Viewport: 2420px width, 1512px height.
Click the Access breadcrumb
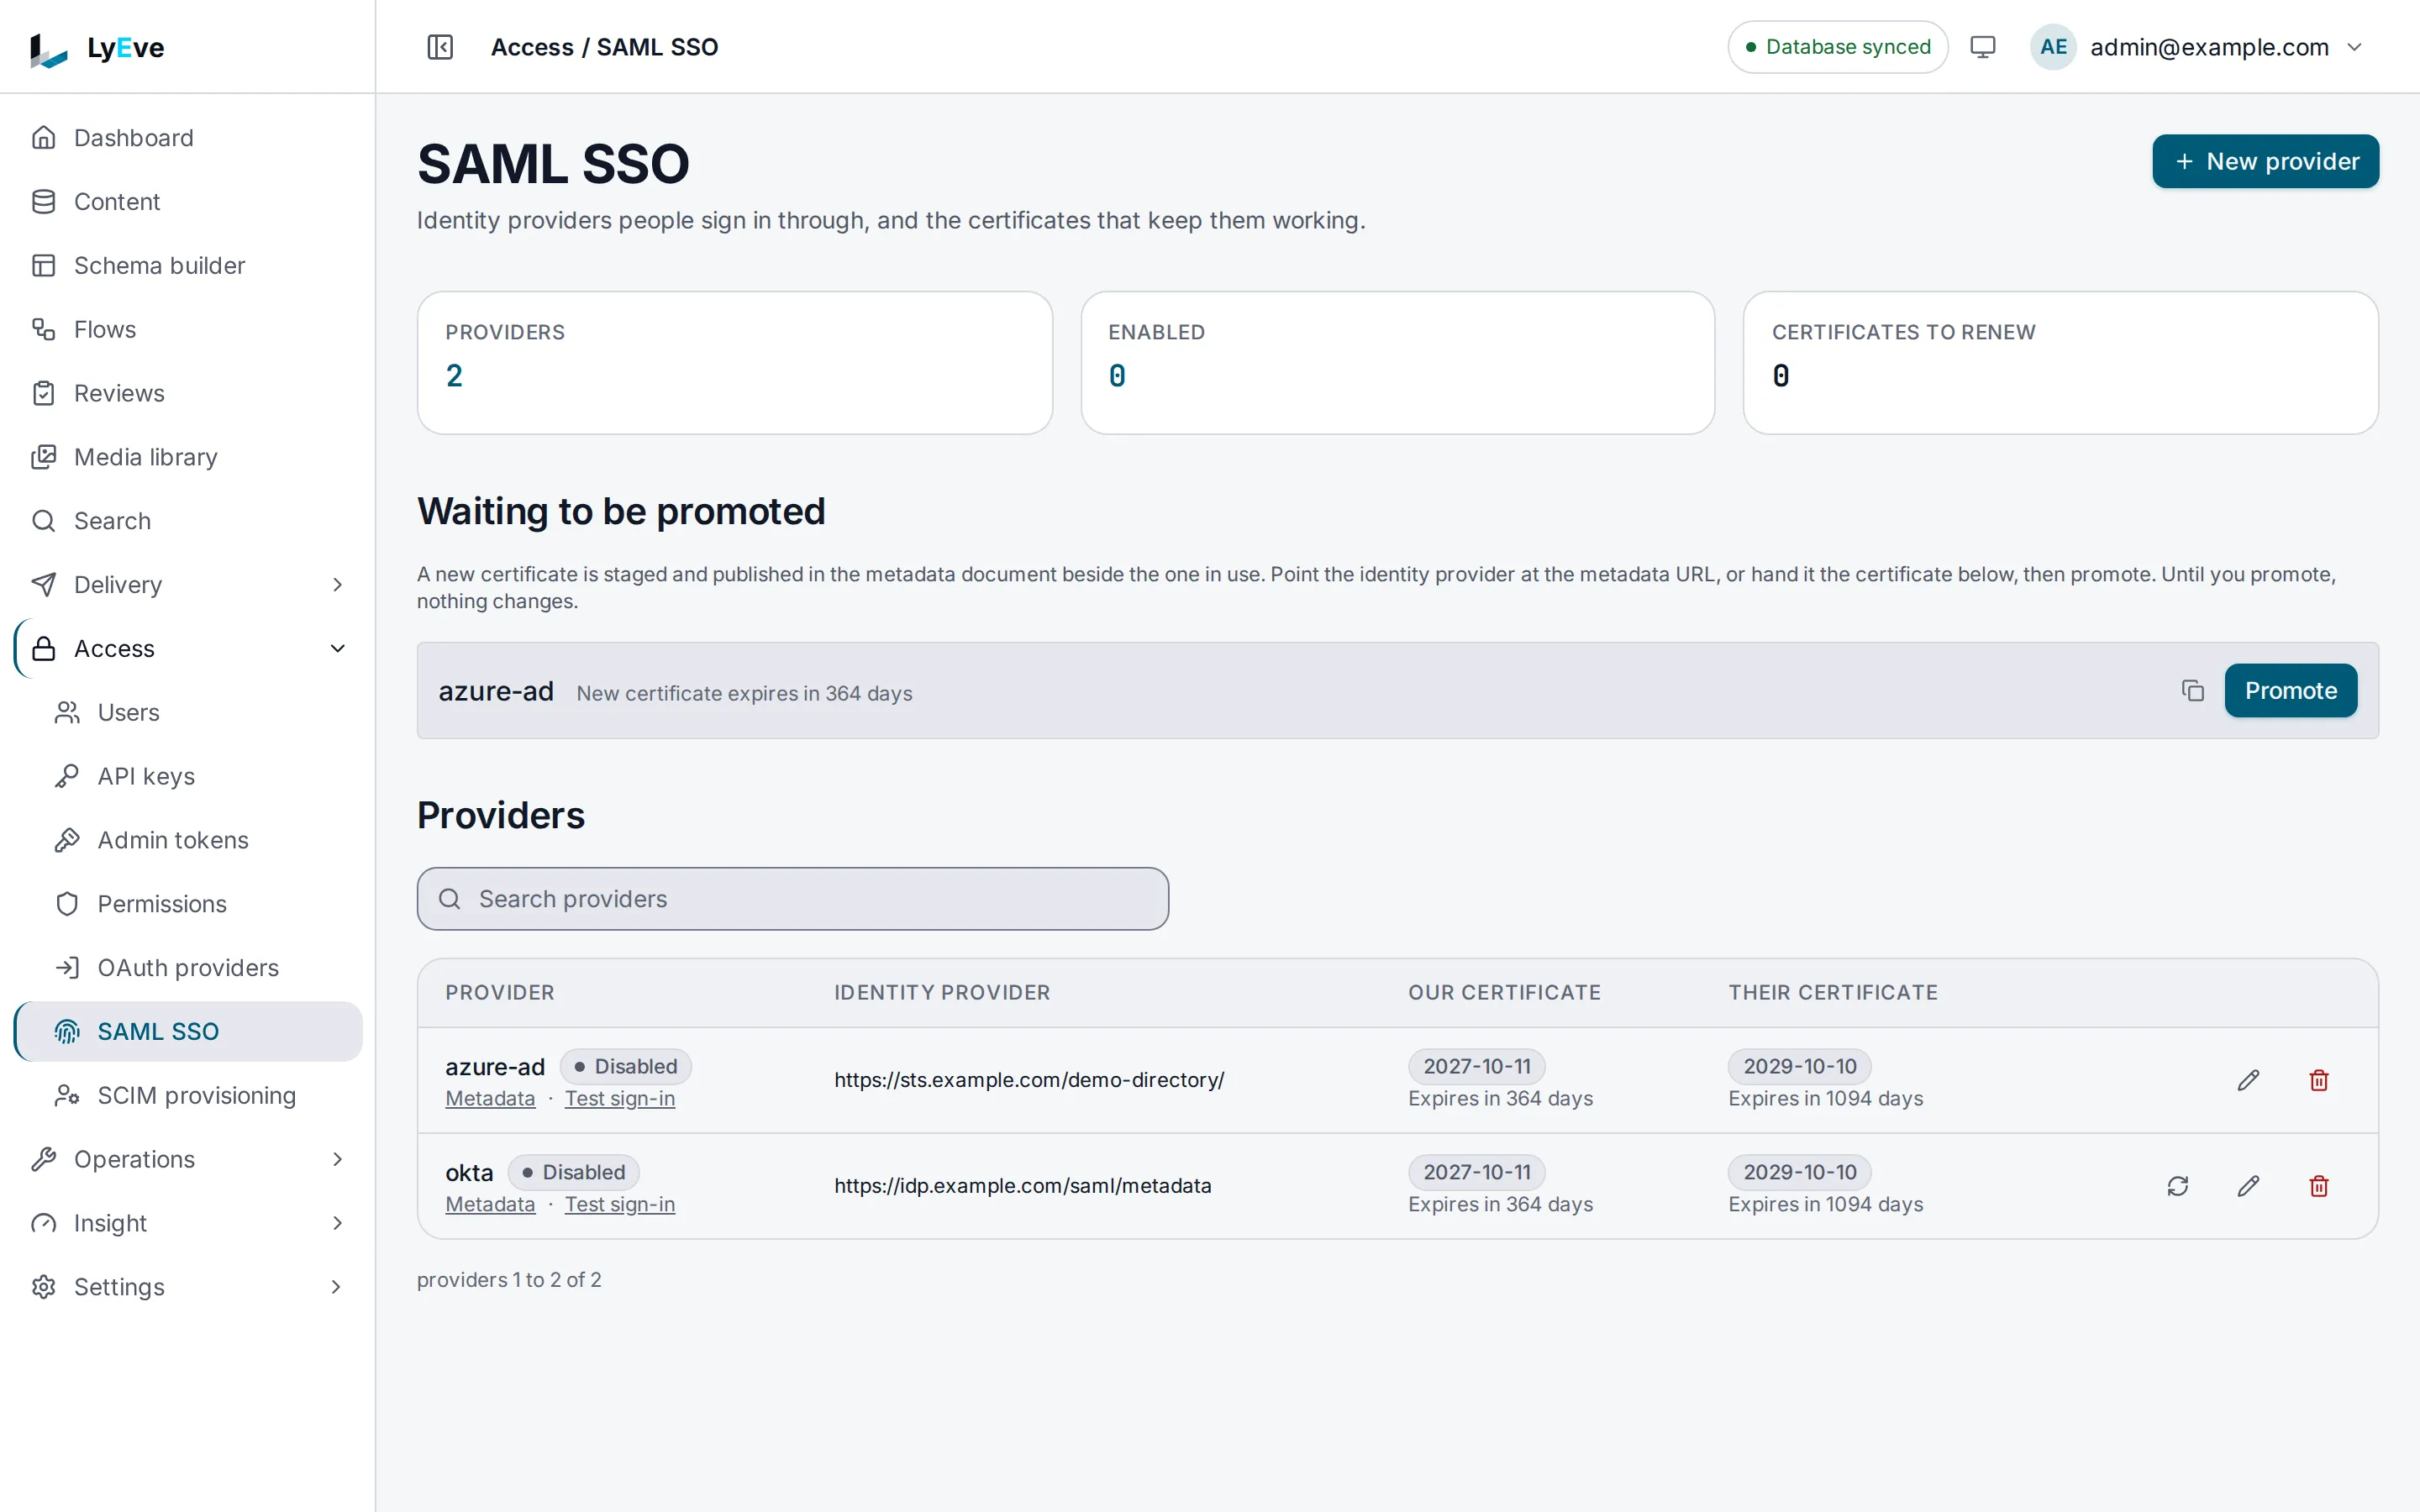532,47
